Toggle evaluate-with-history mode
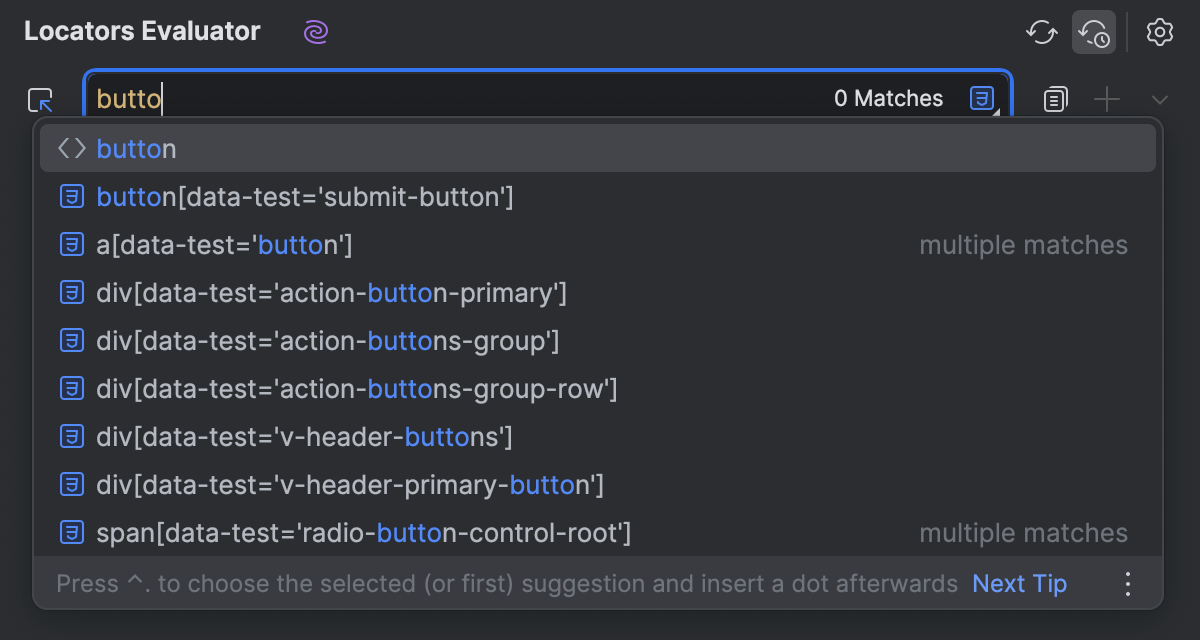The image size is (1200, 640). (x=1094, y=32)
